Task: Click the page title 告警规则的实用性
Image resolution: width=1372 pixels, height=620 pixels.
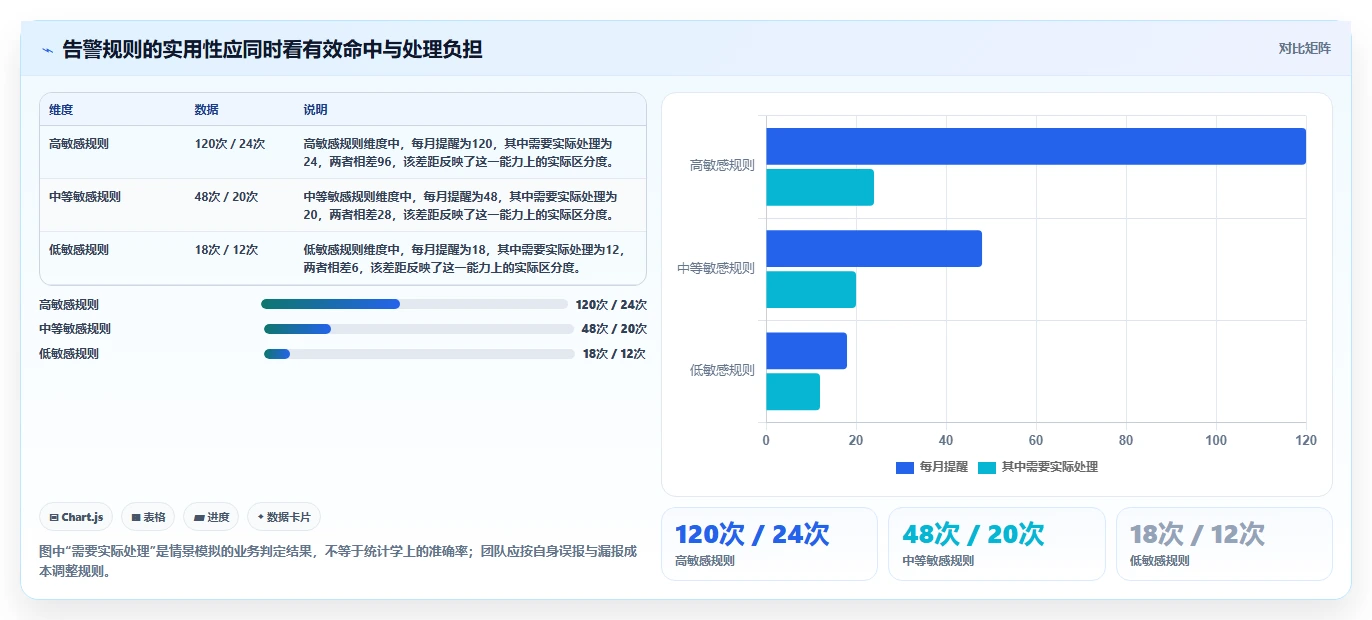Action: tap(273, 49)
